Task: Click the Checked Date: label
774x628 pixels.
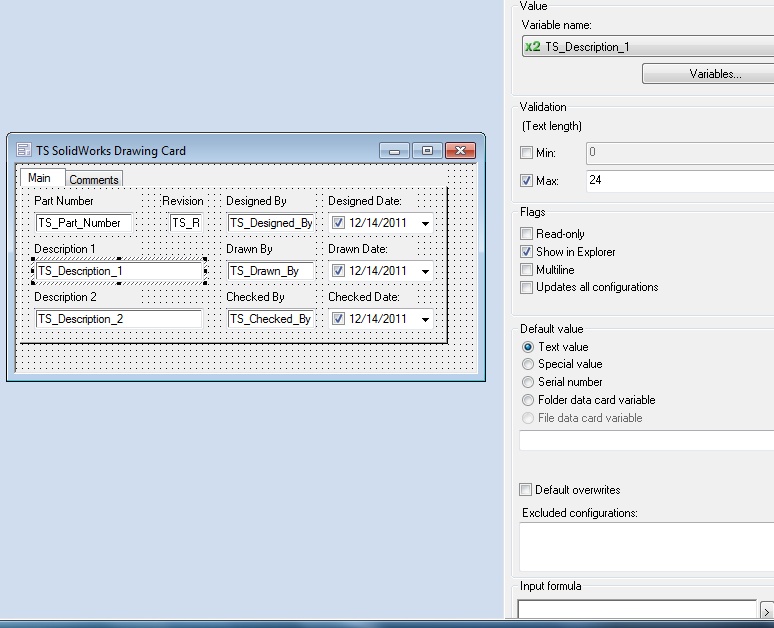Action: click(364, 297)
